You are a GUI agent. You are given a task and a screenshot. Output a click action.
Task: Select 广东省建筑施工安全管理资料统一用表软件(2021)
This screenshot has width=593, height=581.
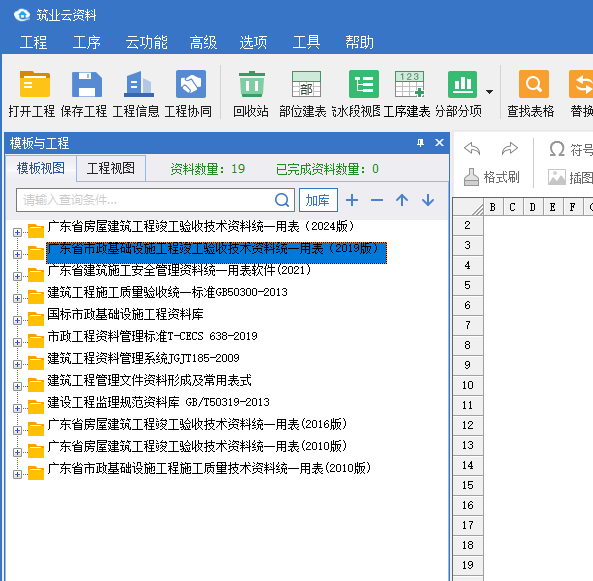[179, 270]
